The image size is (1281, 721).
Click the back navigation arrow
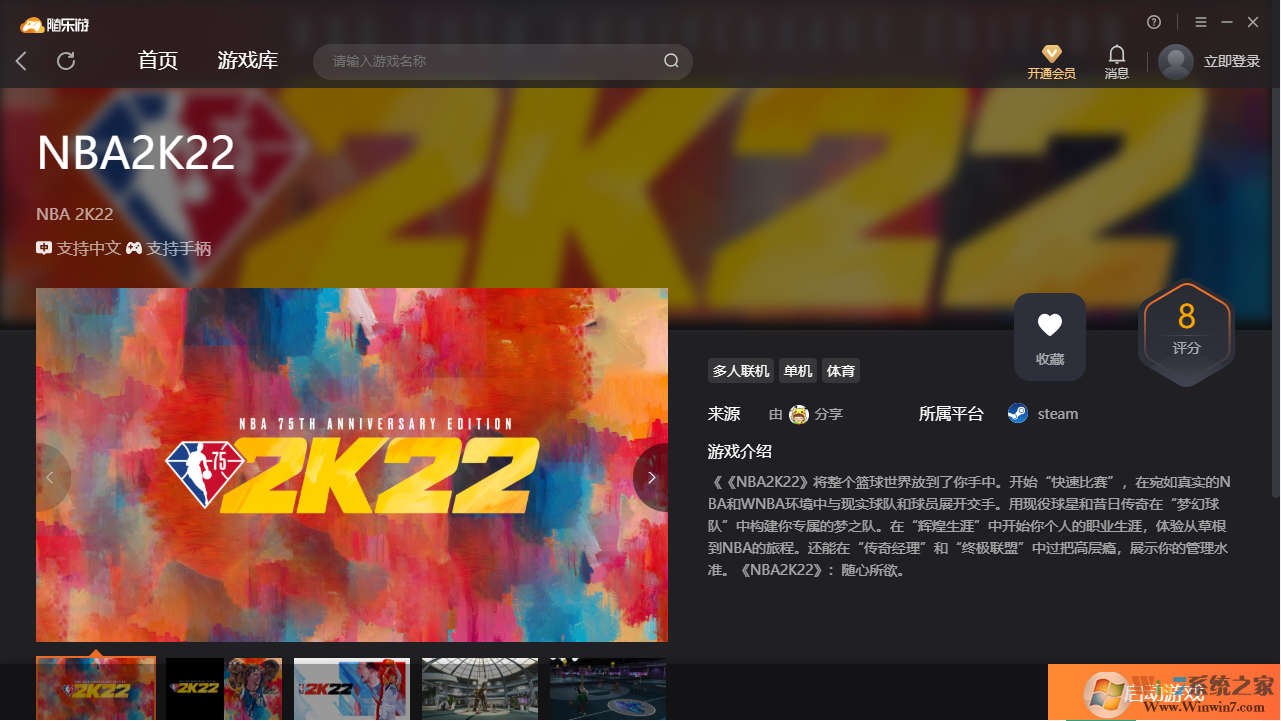coord(21,61)
